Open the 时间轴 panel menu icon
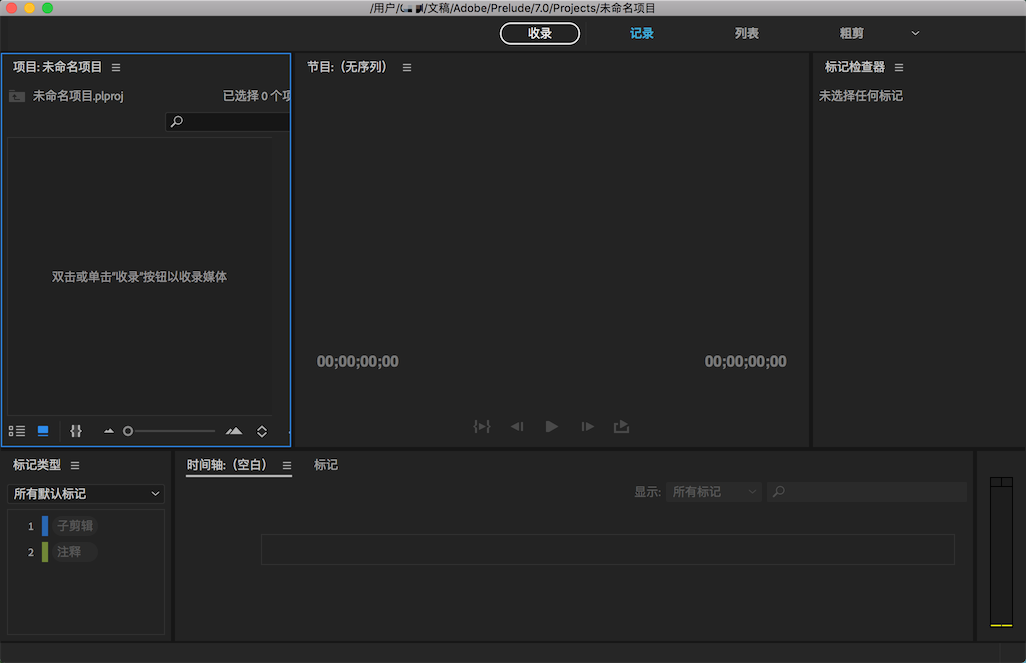Viewport: 1026px width, 663px height. (287, 465)
